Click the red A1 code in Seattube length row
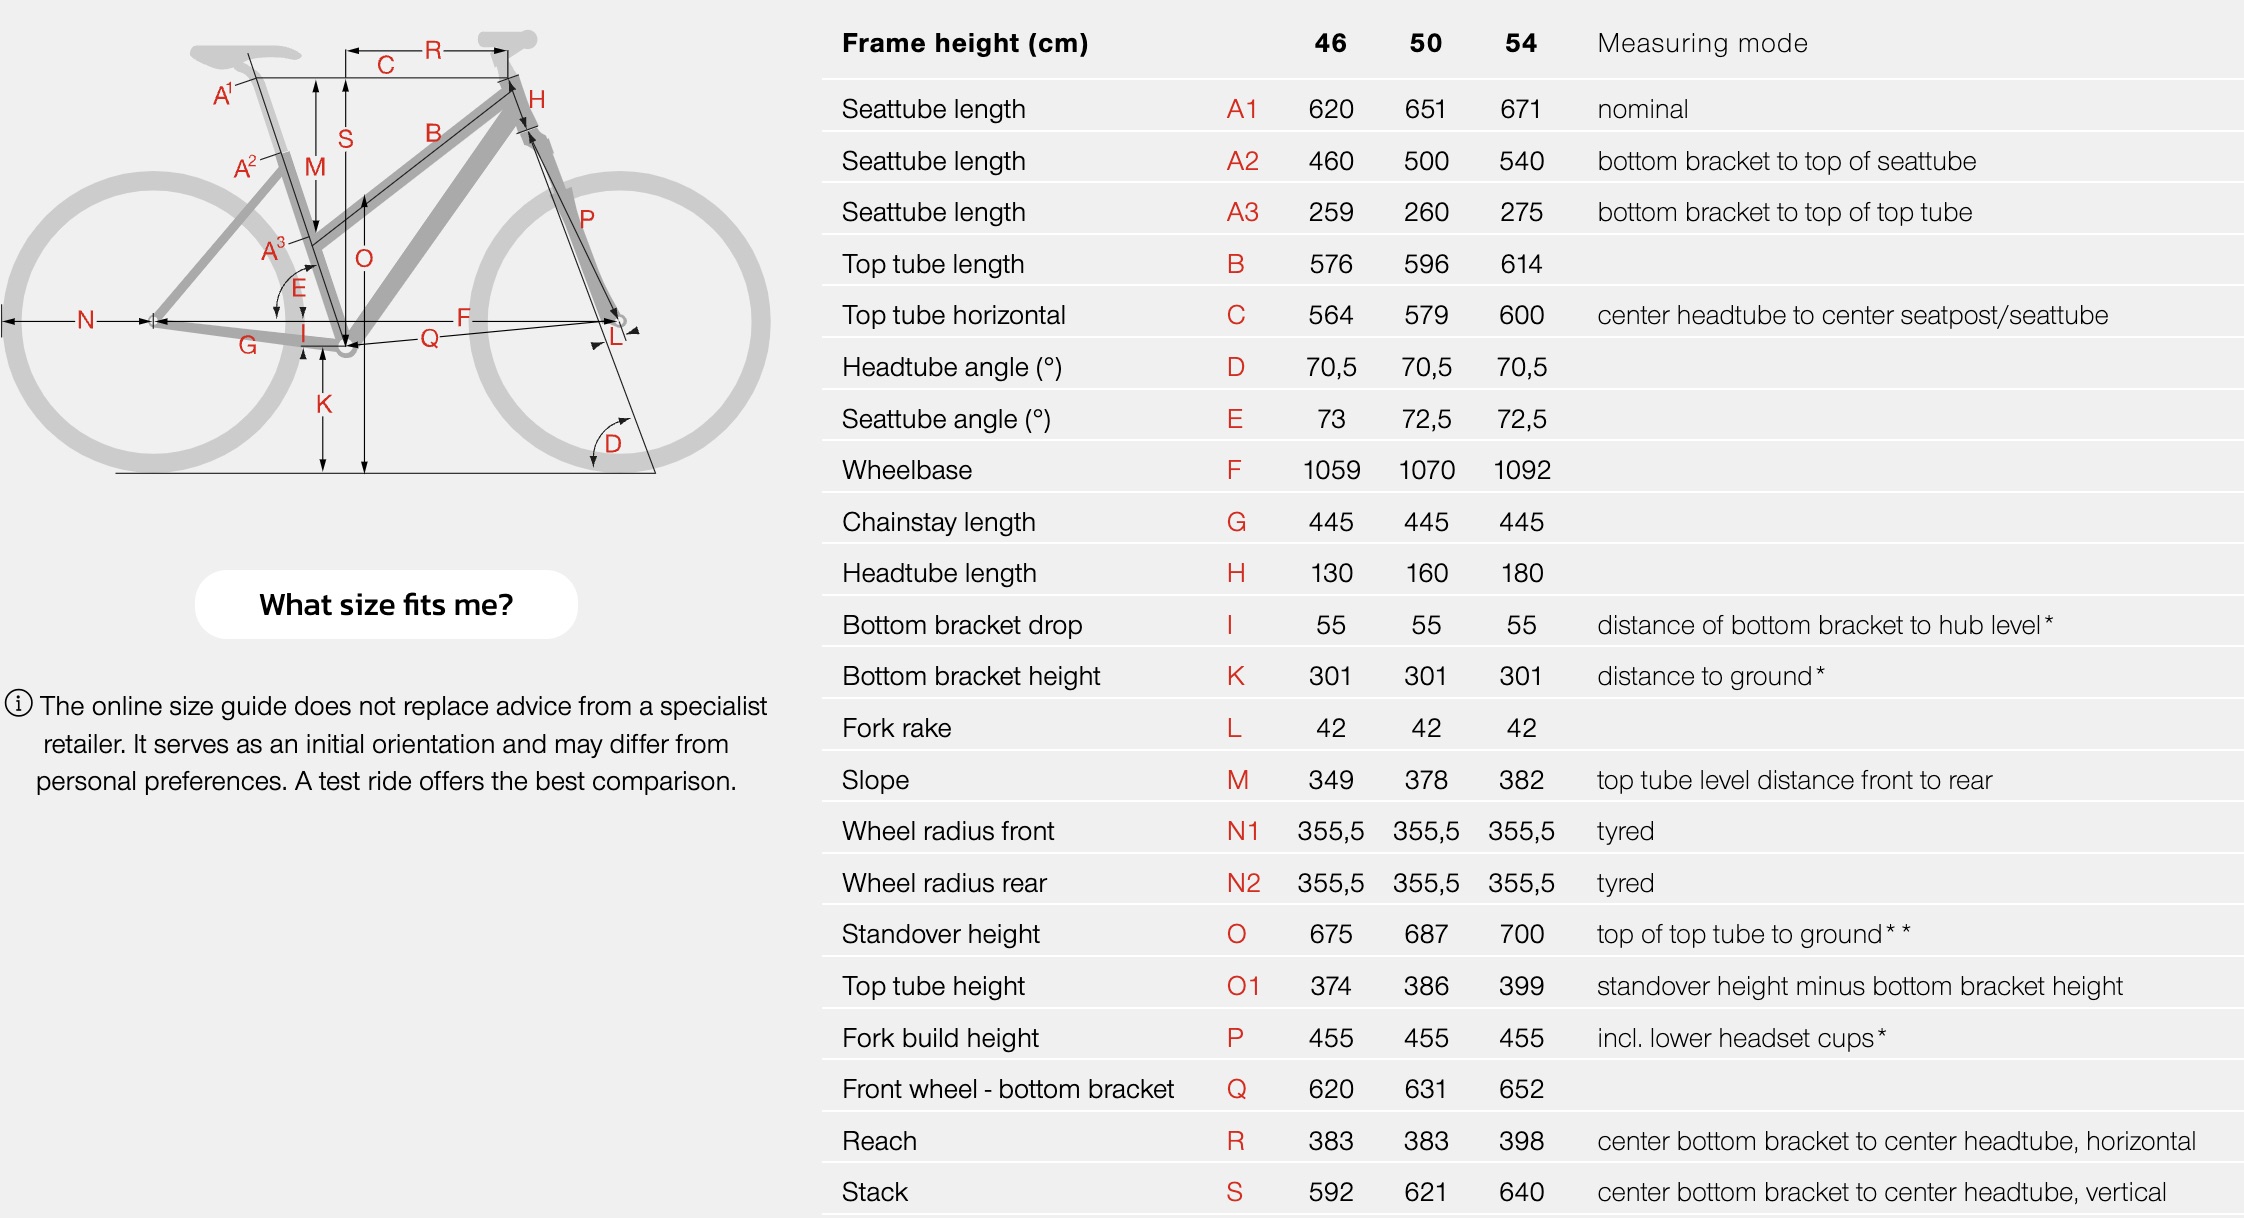The image size is (2244, 1218). [1242, 109]
